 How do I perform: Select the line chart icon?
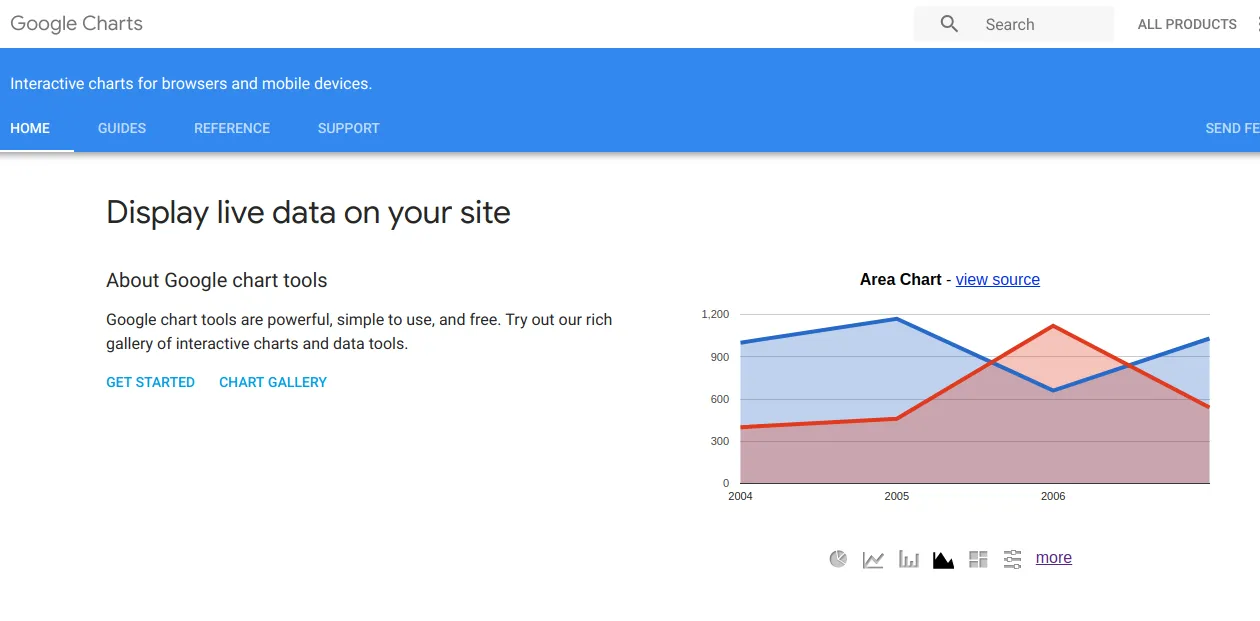pos(872,558)
